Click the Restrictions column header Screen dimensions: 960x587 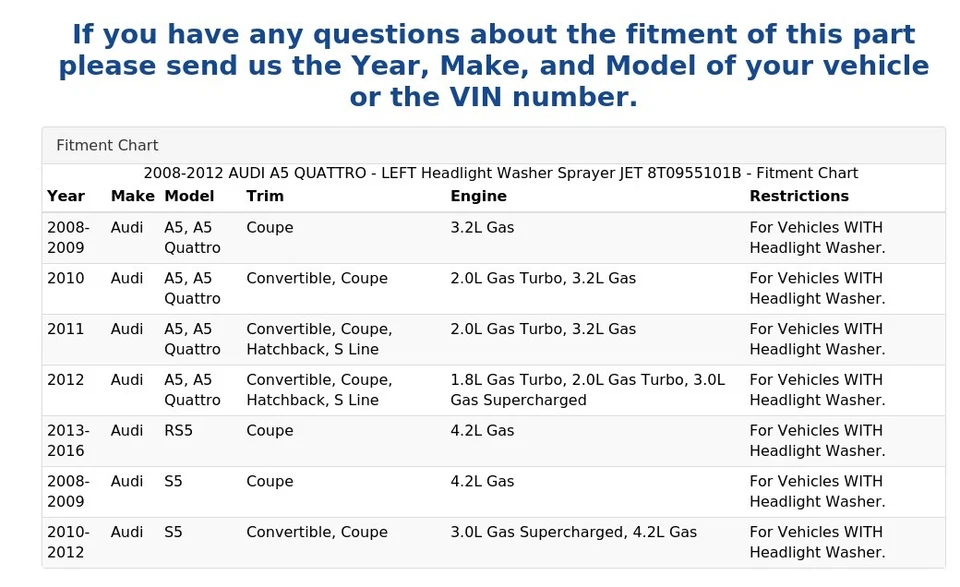coord(799,196)
